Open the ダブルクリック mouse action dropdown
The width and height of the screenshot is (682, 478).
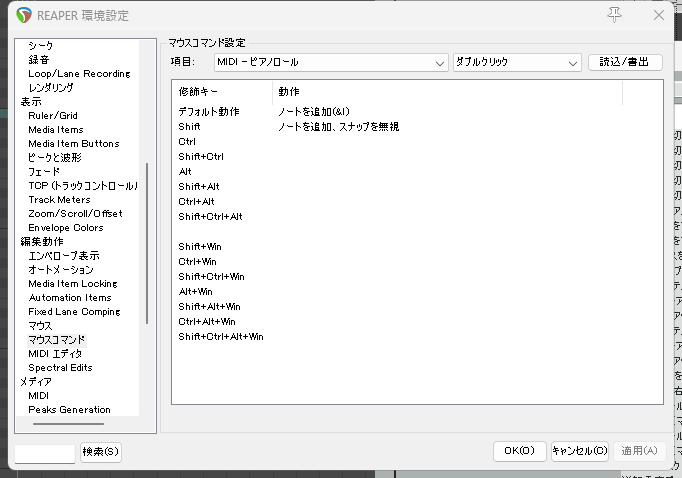coord(517,62)
